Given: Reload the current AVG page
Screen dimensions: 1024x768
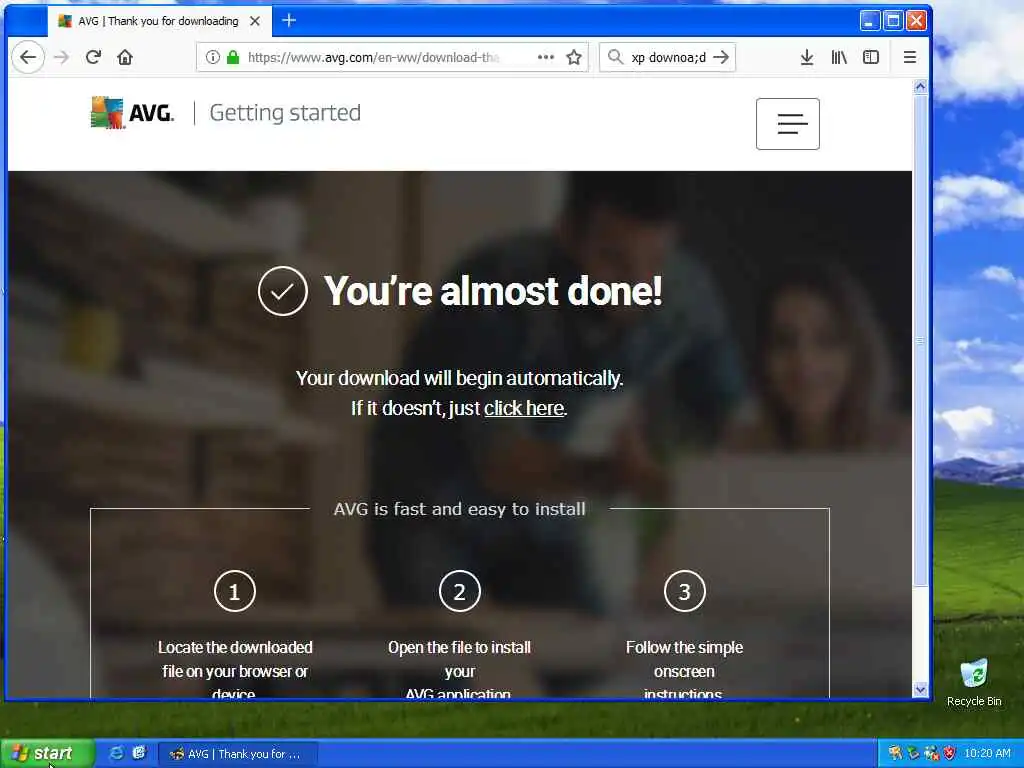Looking at the screenshot, I should 93,57.
